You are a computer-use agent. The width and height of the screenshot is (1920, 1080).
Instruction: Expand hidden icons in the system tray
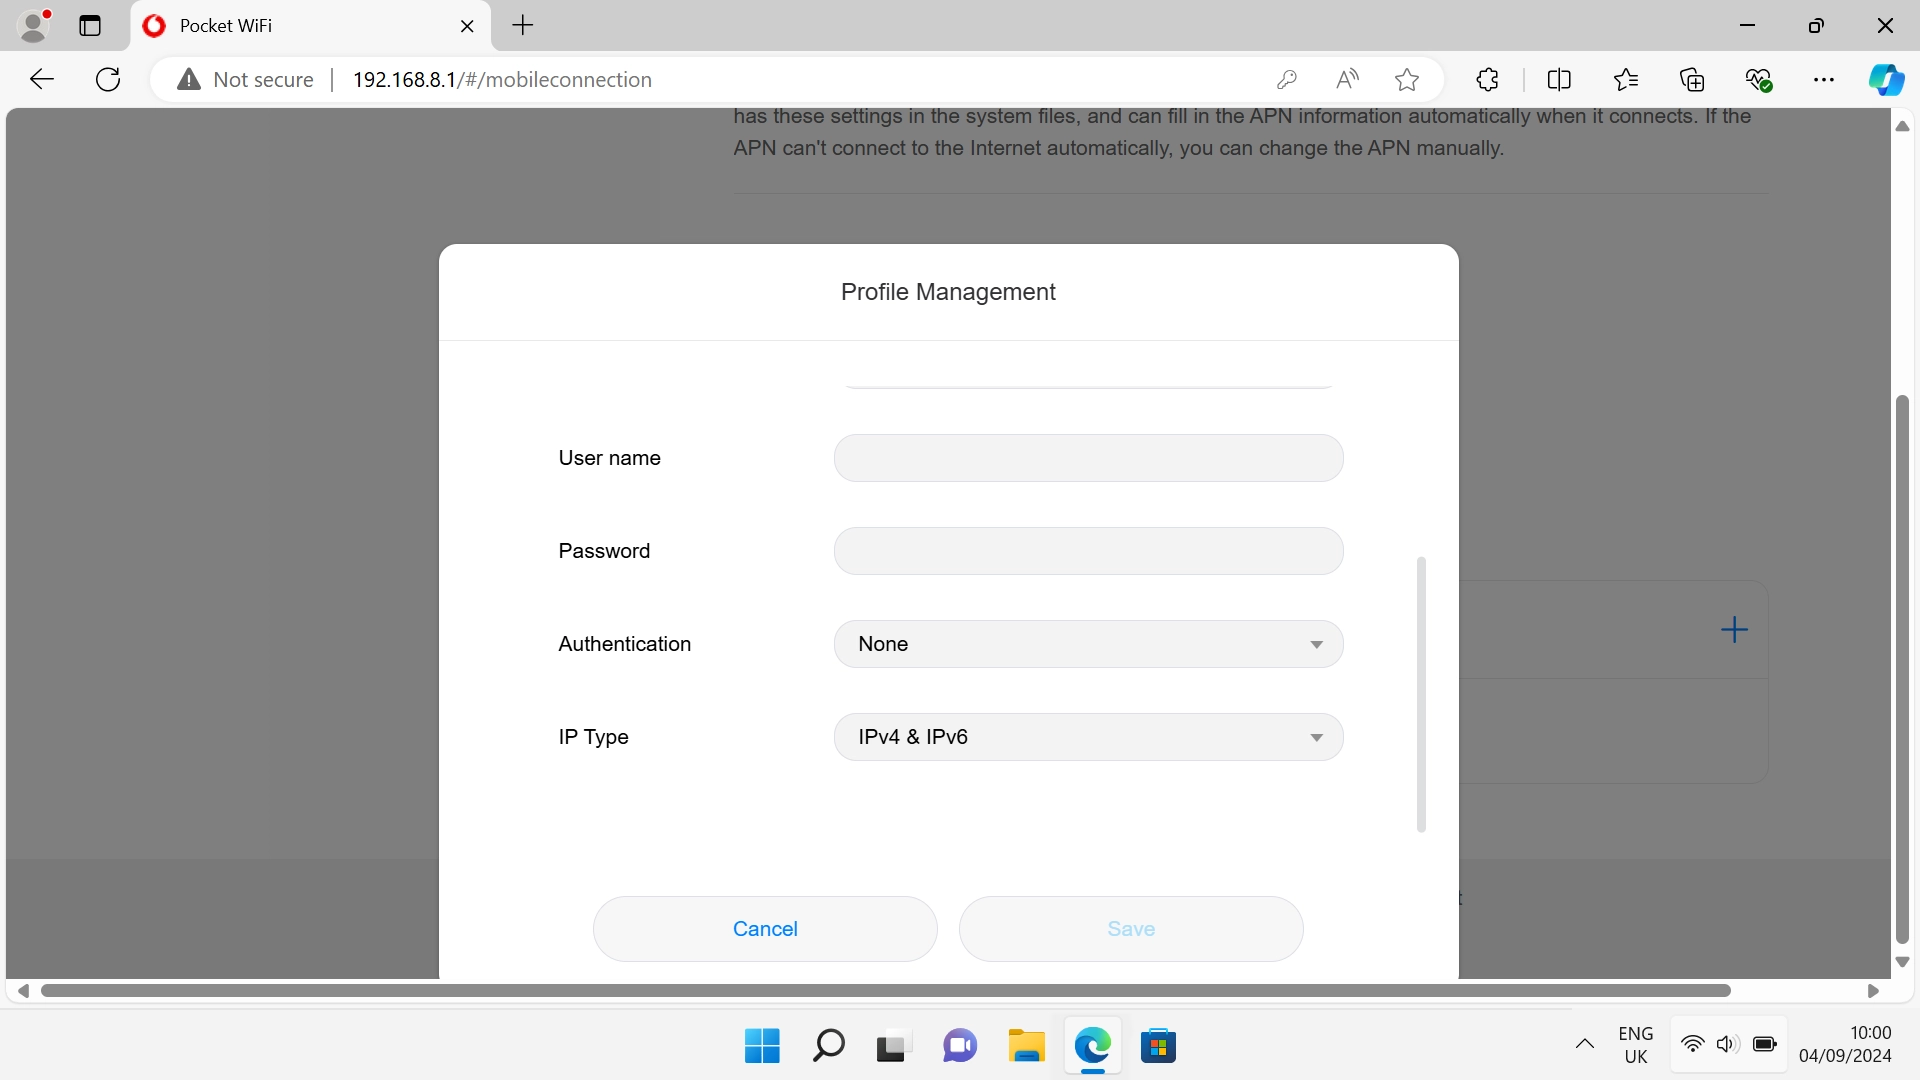(1585, 1044)
